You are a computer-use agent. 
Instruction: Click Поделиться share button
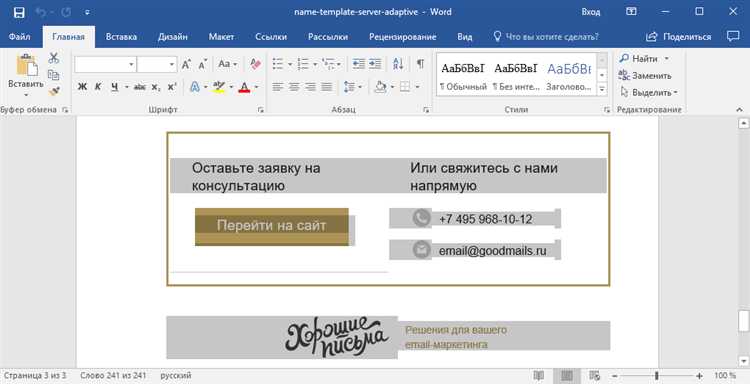click(x=678, y=37)
